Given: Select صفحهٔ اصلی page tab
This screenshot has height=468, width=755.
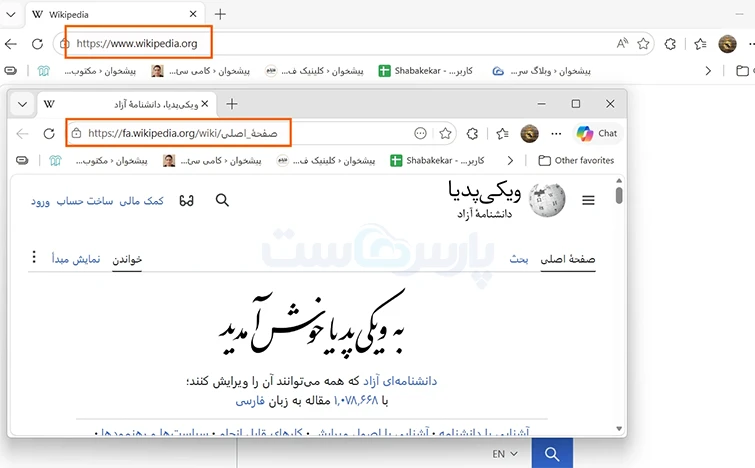Looking at the screenshot, I should (568, 260).
